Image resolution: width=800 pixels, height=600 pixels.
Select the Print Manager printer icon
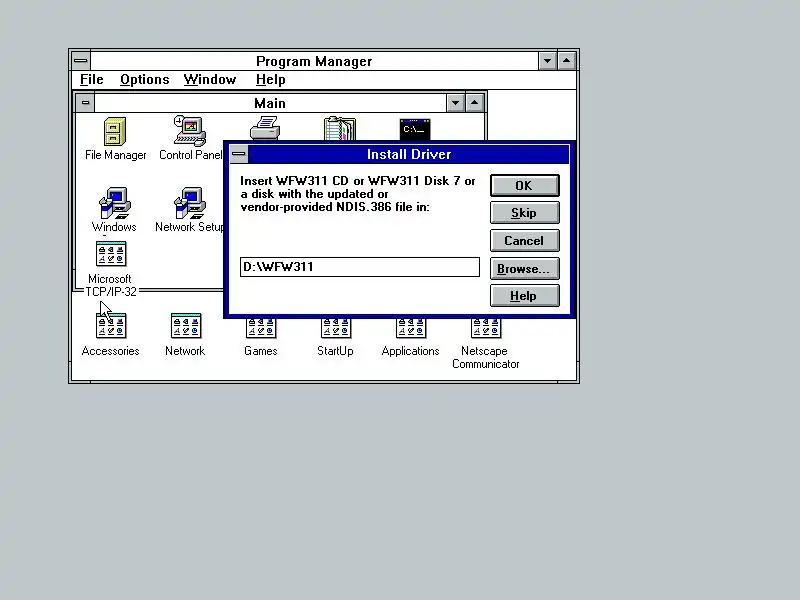click(x=265, y=128)
